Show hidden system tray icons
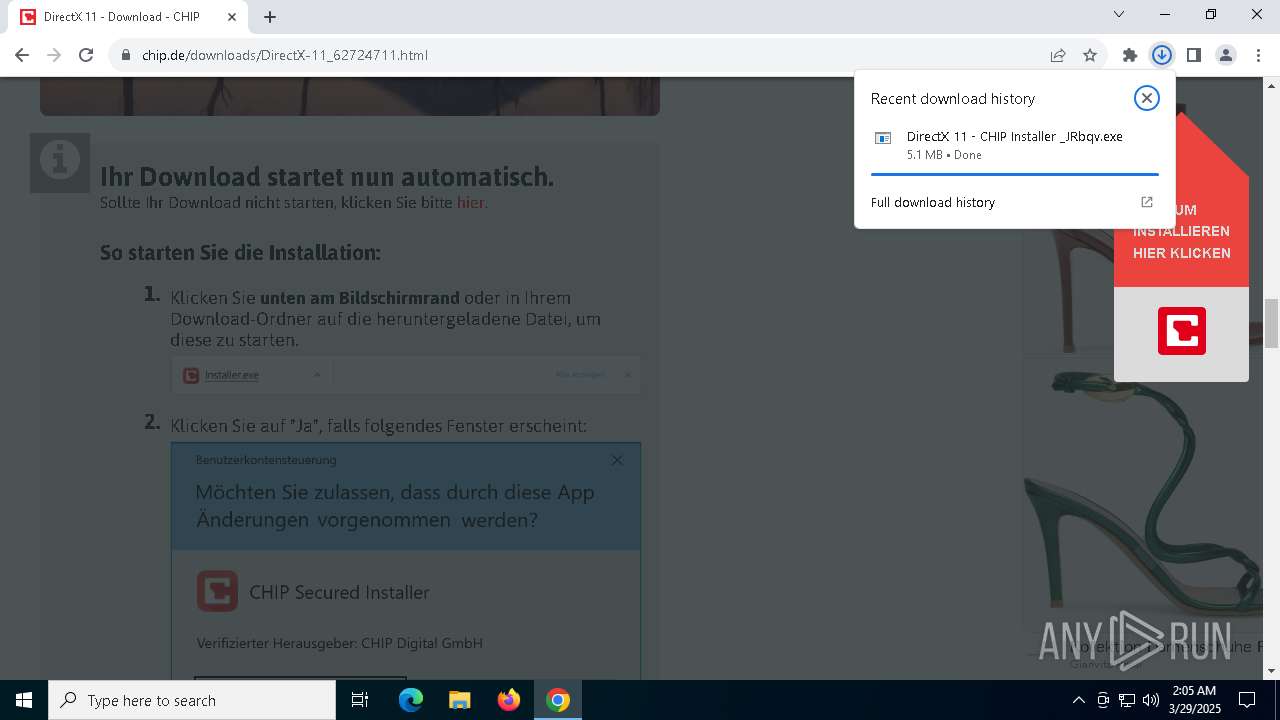This screenshot has width=1280, height=720. [x=1078, y=700]
